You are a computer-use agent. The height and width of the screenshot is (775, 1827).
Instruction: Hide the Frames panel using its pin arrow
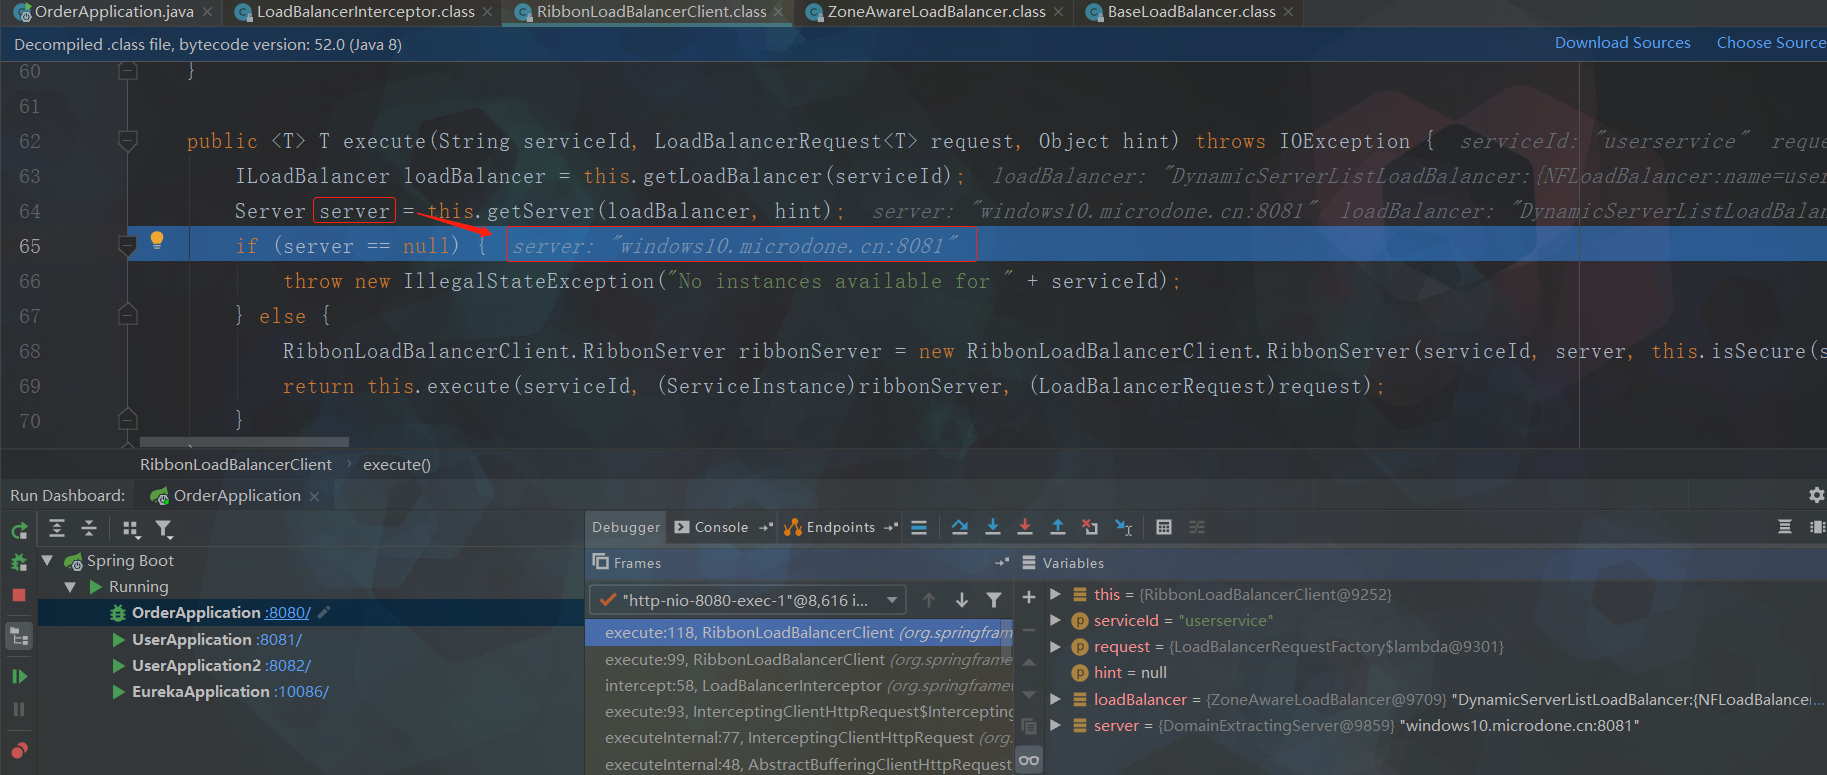click(1002, 563)
